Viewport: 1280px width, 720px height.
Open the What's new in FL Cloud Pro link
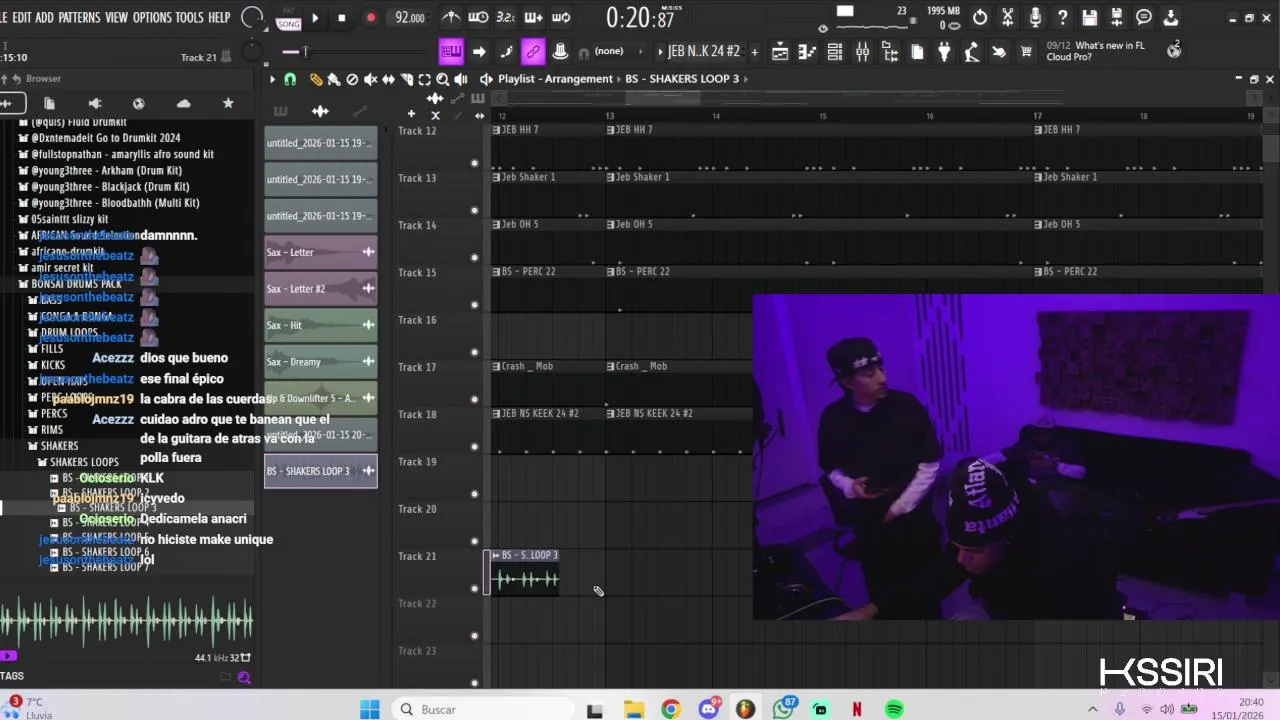pyautogui.click(x=1098, y=51)
